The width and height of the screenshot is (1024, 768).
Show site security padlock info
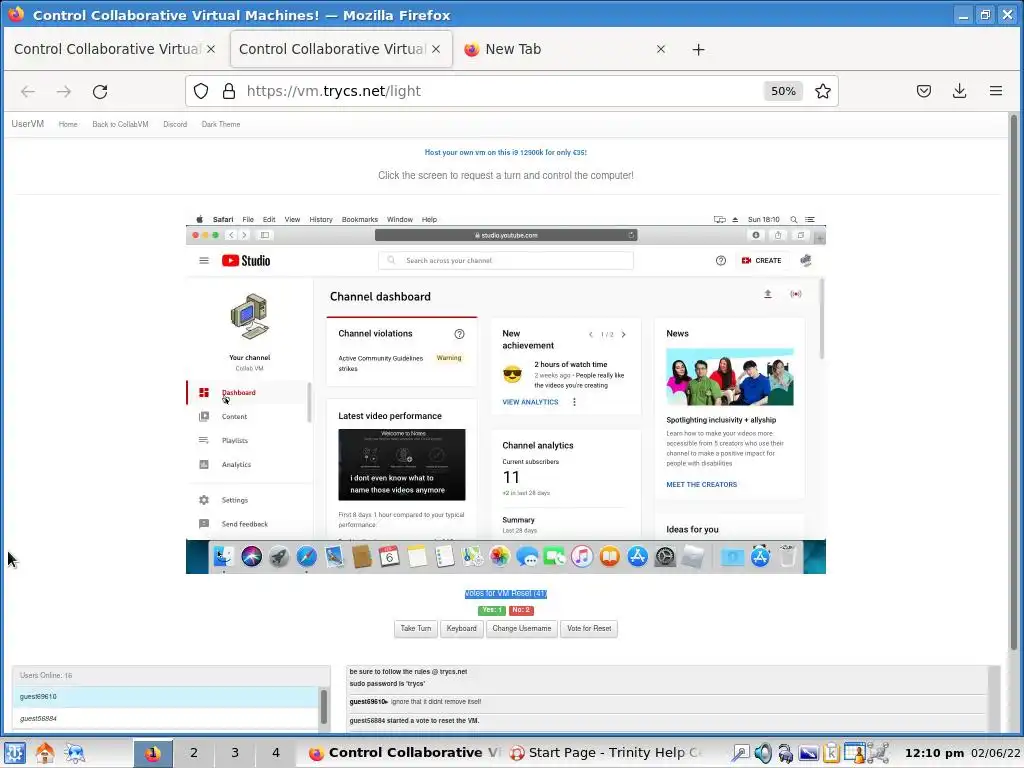[229, 91]
